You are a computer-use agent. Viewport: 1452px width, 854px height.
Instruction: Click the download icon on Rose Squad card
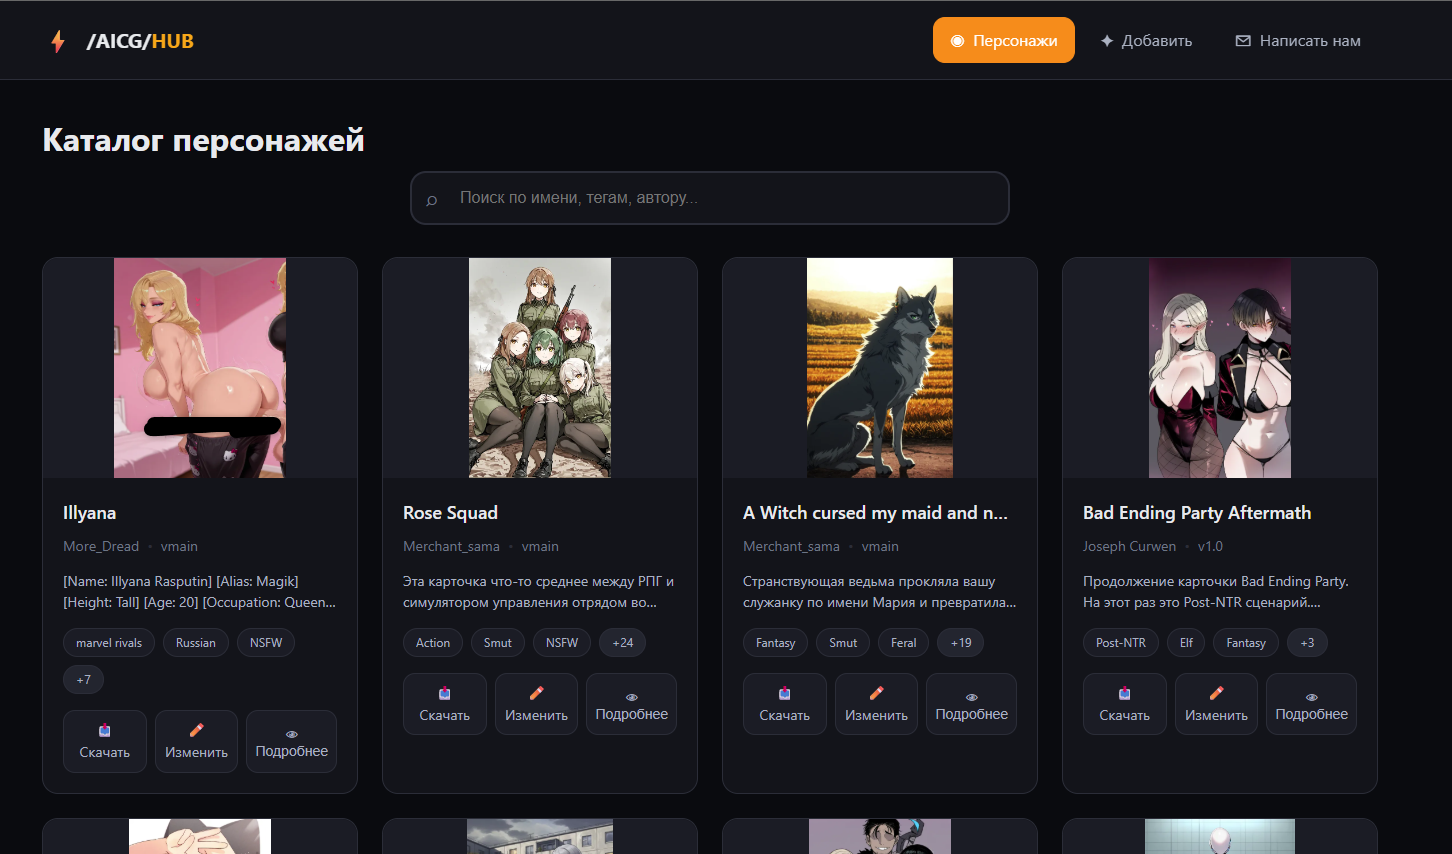(x=445, y=694)
